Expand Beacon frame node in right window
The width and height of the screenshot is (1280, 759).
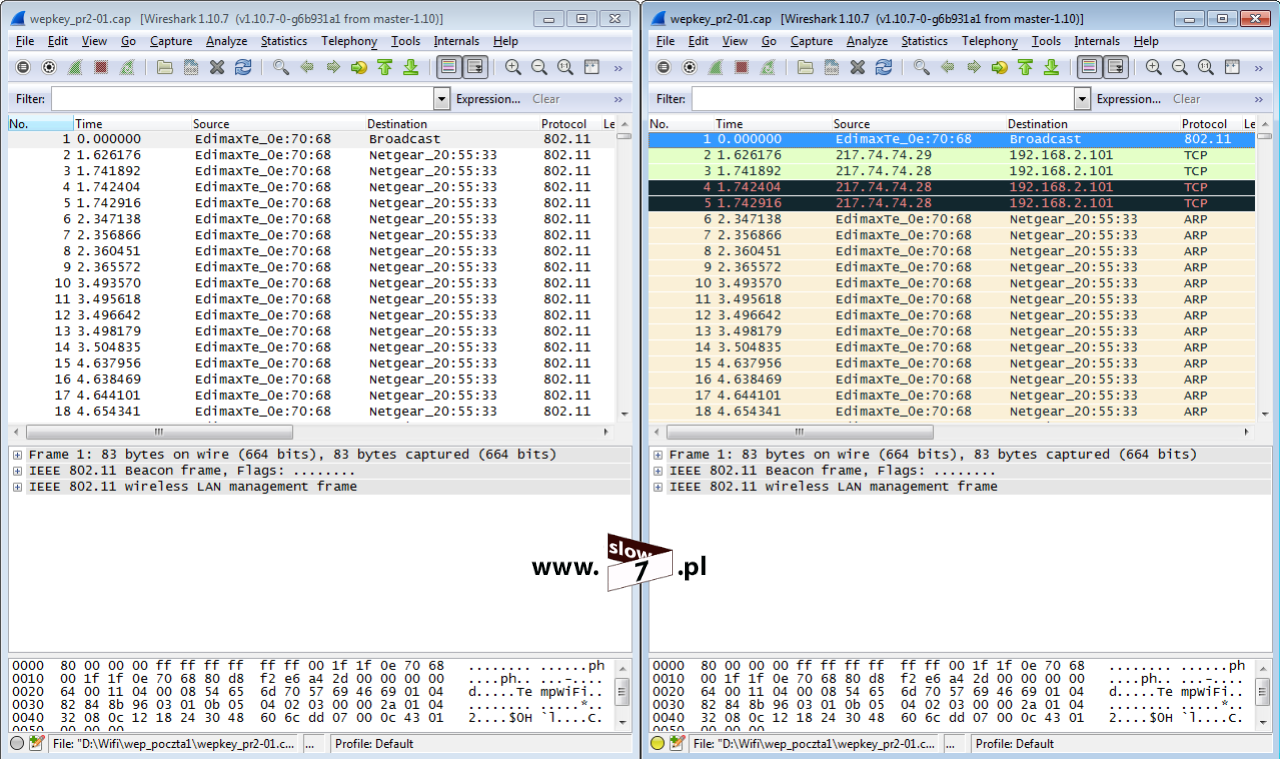(x=658, y=471)
